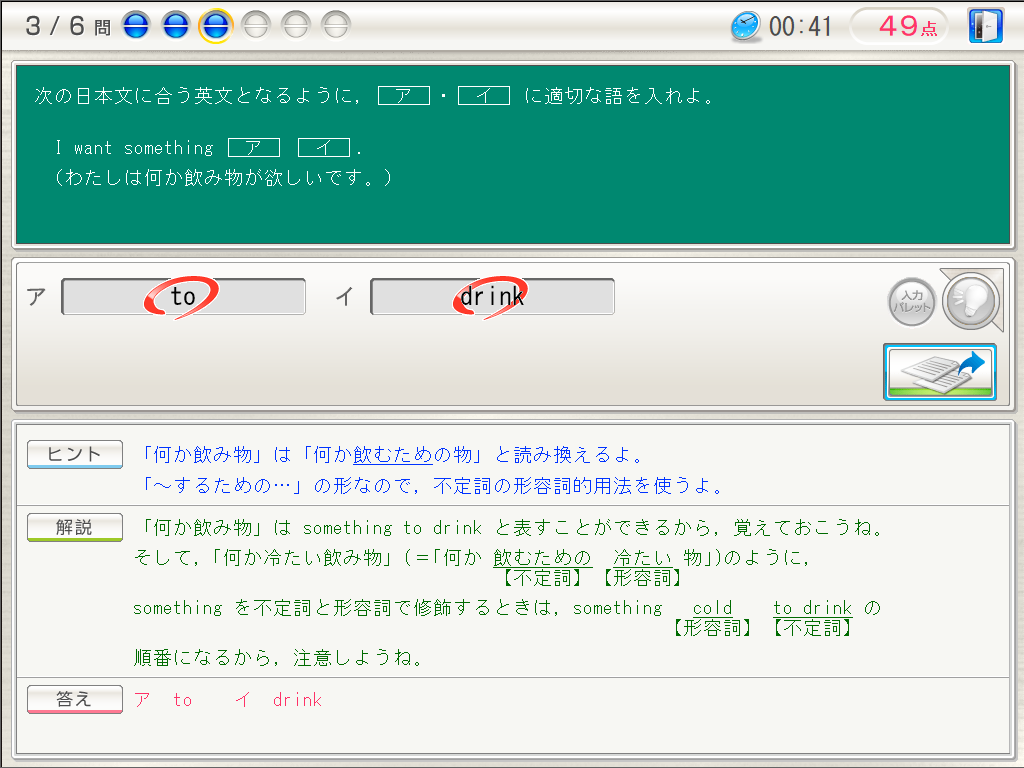Select the fifth gray progress circle

coord(296,26)
